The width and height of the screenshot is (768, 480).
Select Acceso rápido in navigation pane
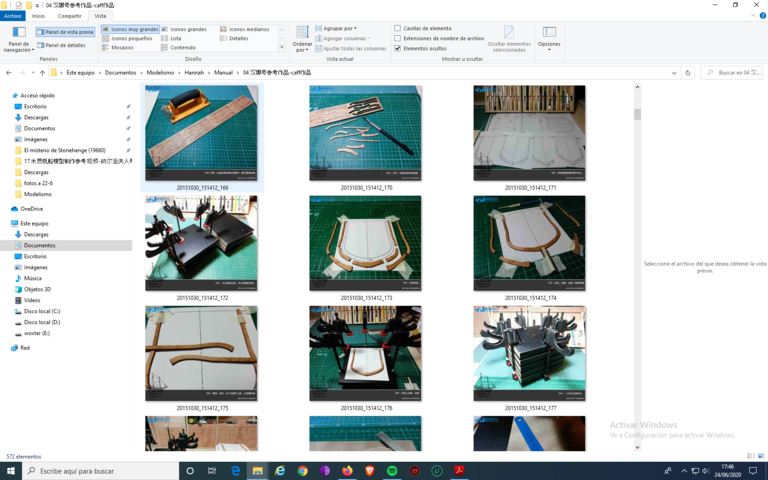pos(38,96)
